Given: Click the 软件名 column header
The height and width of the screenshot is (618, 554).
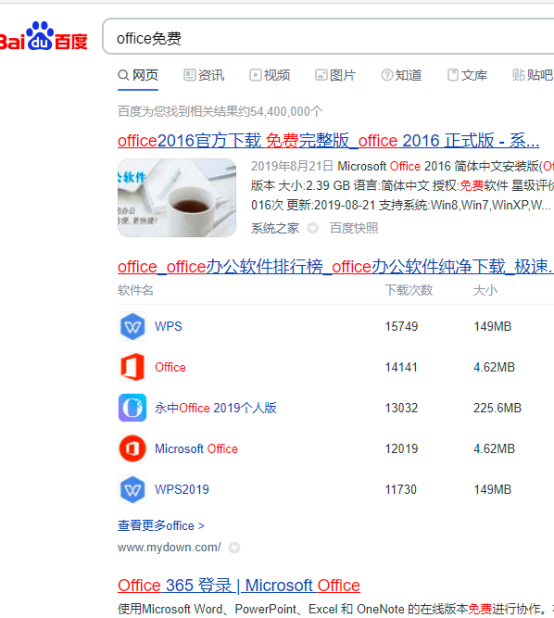Looking at the screenshot, I should coord(135,290).
